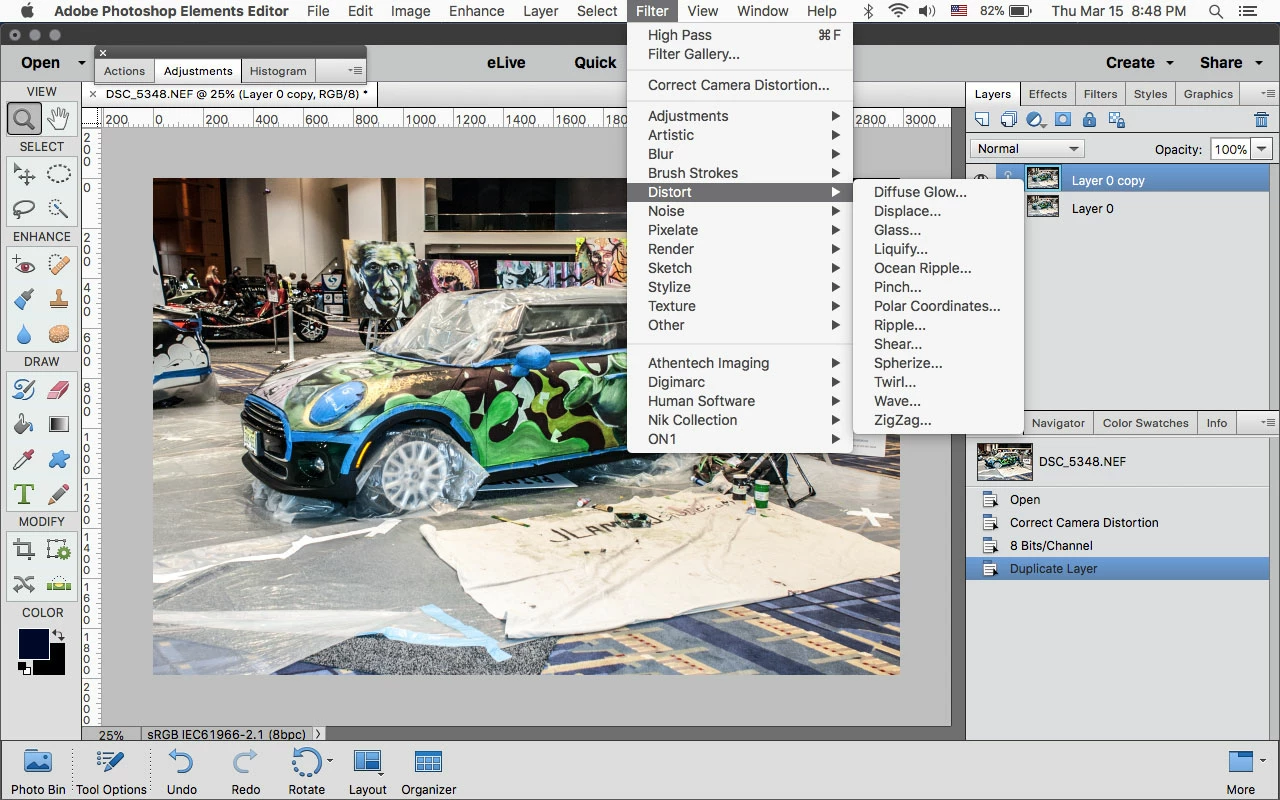Switch to the Histogram tab

pos(278,71)
